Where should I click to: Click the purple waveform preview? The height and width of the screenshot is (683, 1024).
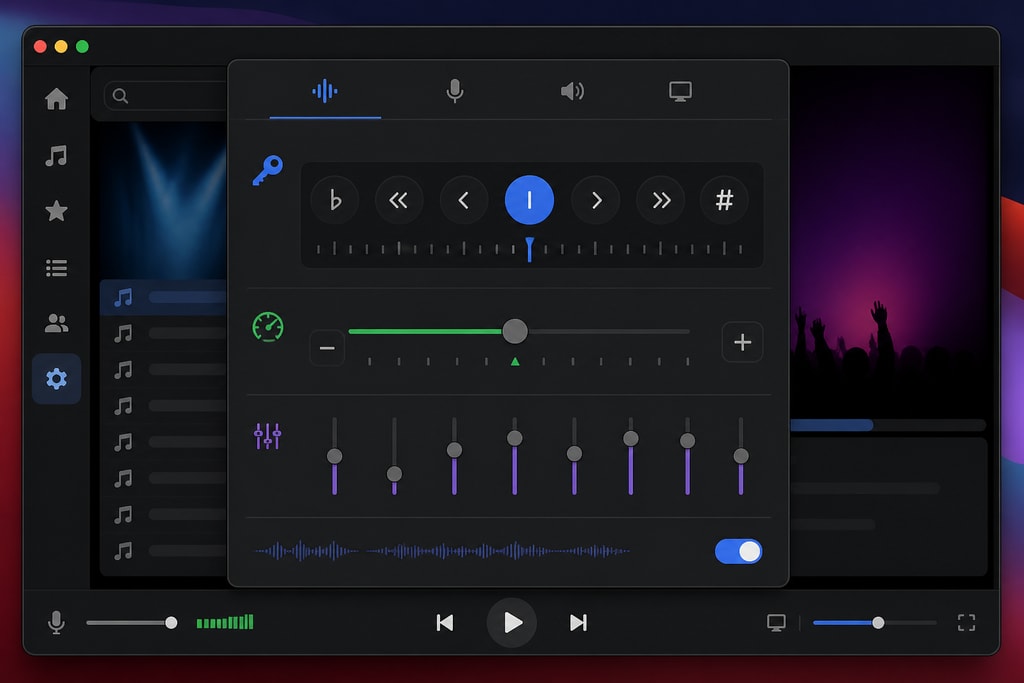pyautogui.click(x=441, y=551)
